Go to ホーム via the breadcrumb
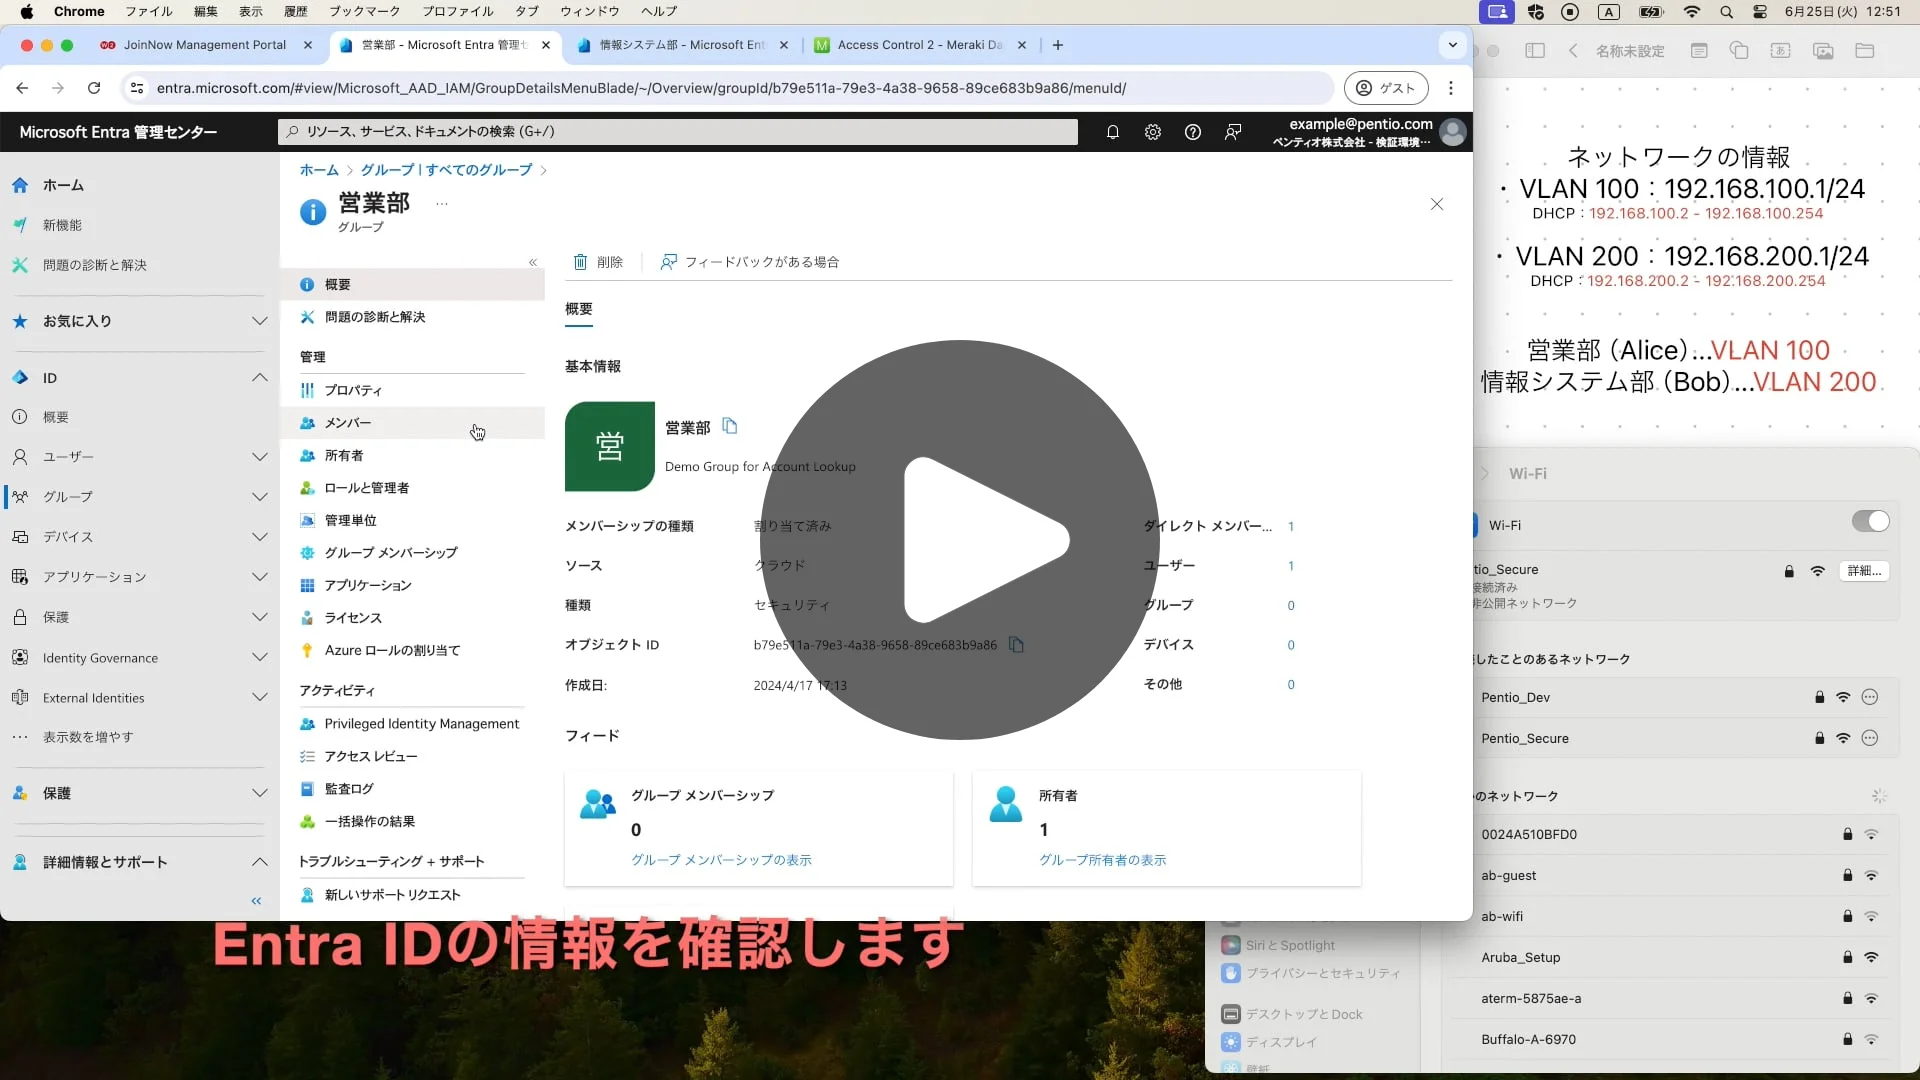This screenshot has width=1920, height=1080. [x=319, y=170]
